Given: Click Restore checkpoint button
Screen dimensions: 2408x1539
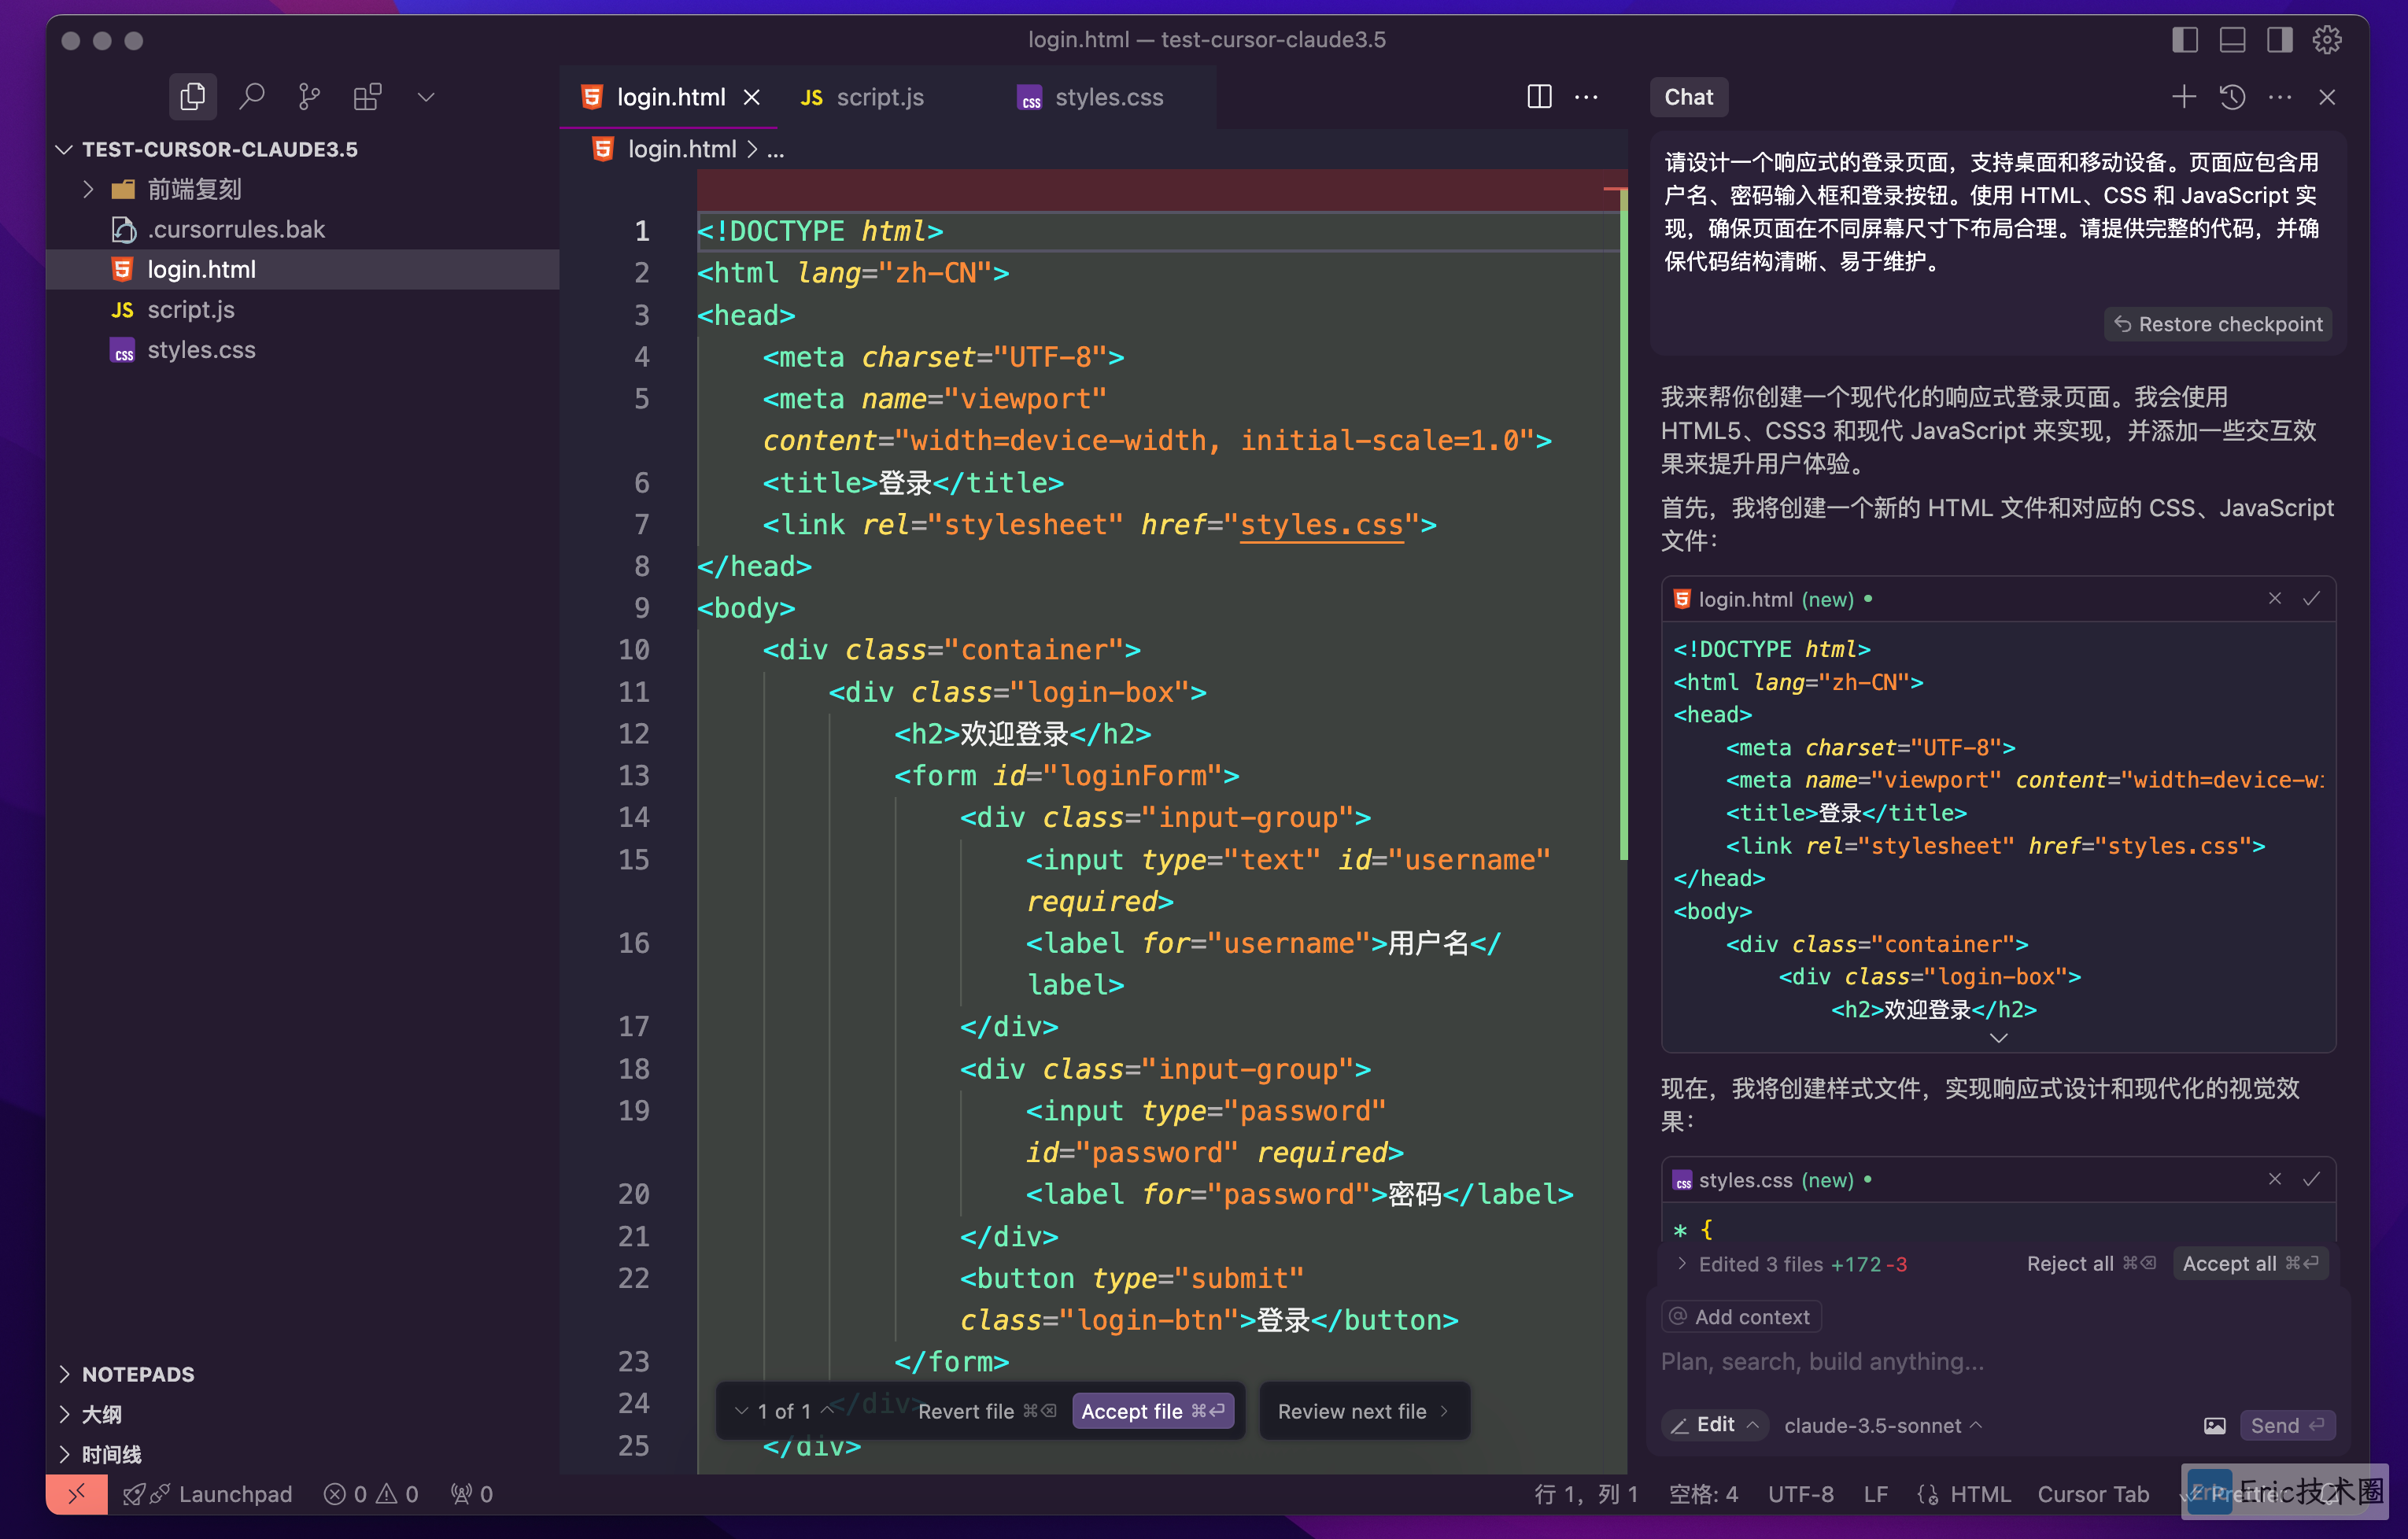Looking at the screenshot, I should click(x=2218, y=324).
